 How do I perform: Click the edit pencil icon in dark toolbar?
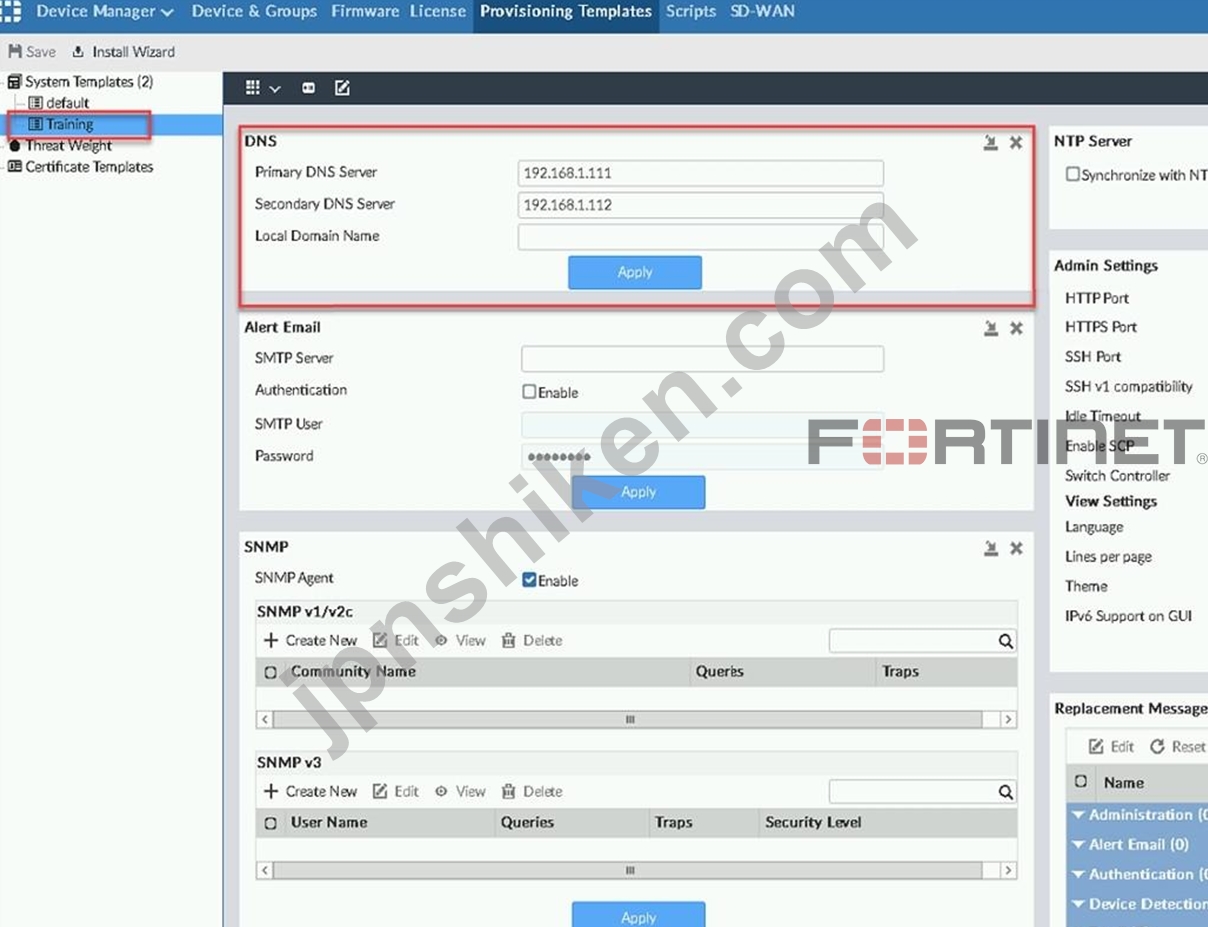click(342, 88)
